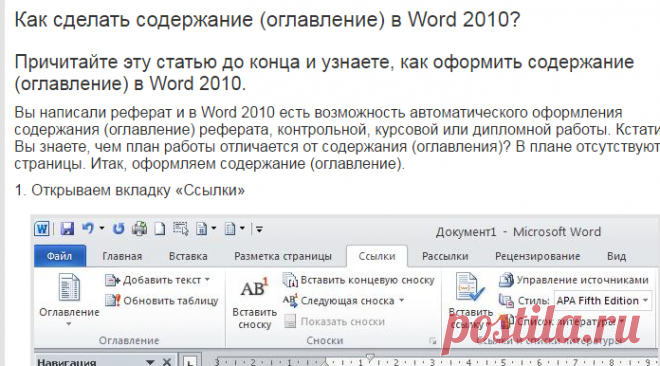Viewport: 660px width, 366px height.
Task: Save the document with the floppy disk icon
Action: tap(67, 229)
